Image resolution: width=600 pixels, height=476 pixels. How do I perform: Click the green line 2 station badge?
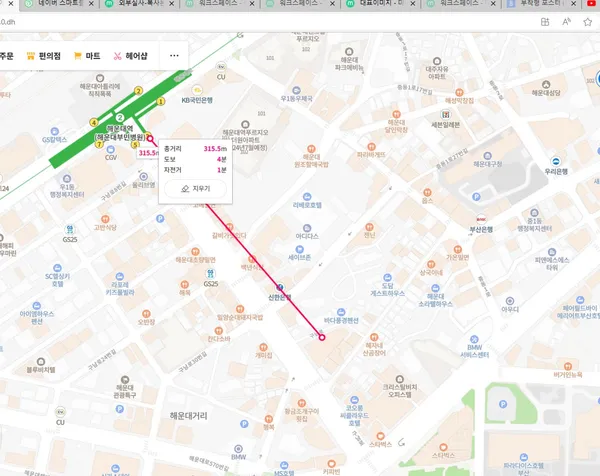[120, 117]
